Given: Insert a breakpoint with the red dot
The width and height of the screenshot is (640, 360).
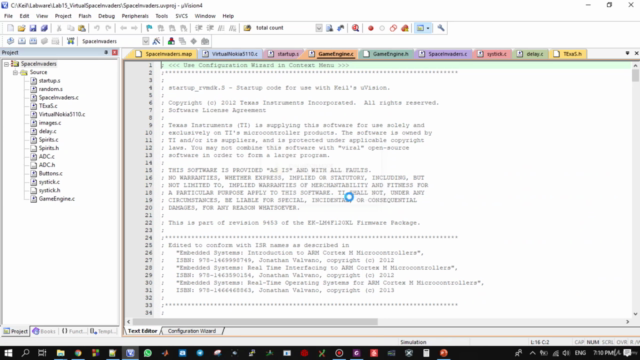Looking at the screenshot, I should (371, 28).
